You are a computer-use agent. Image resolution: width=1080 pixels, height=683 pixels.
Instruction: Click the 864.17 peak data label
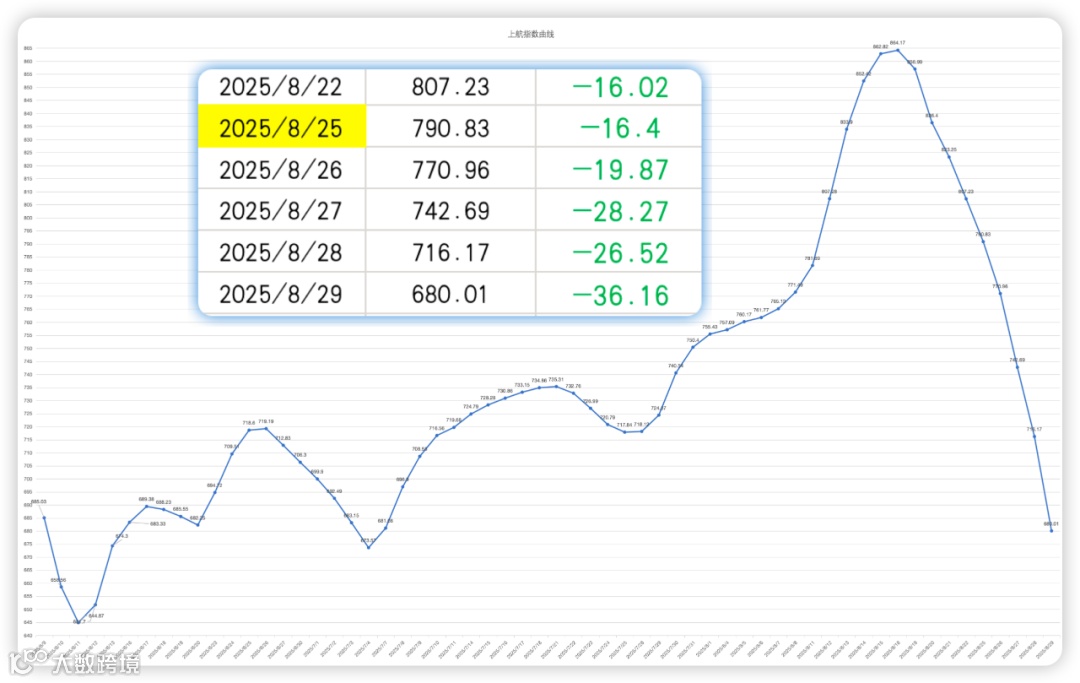point(897,43)
